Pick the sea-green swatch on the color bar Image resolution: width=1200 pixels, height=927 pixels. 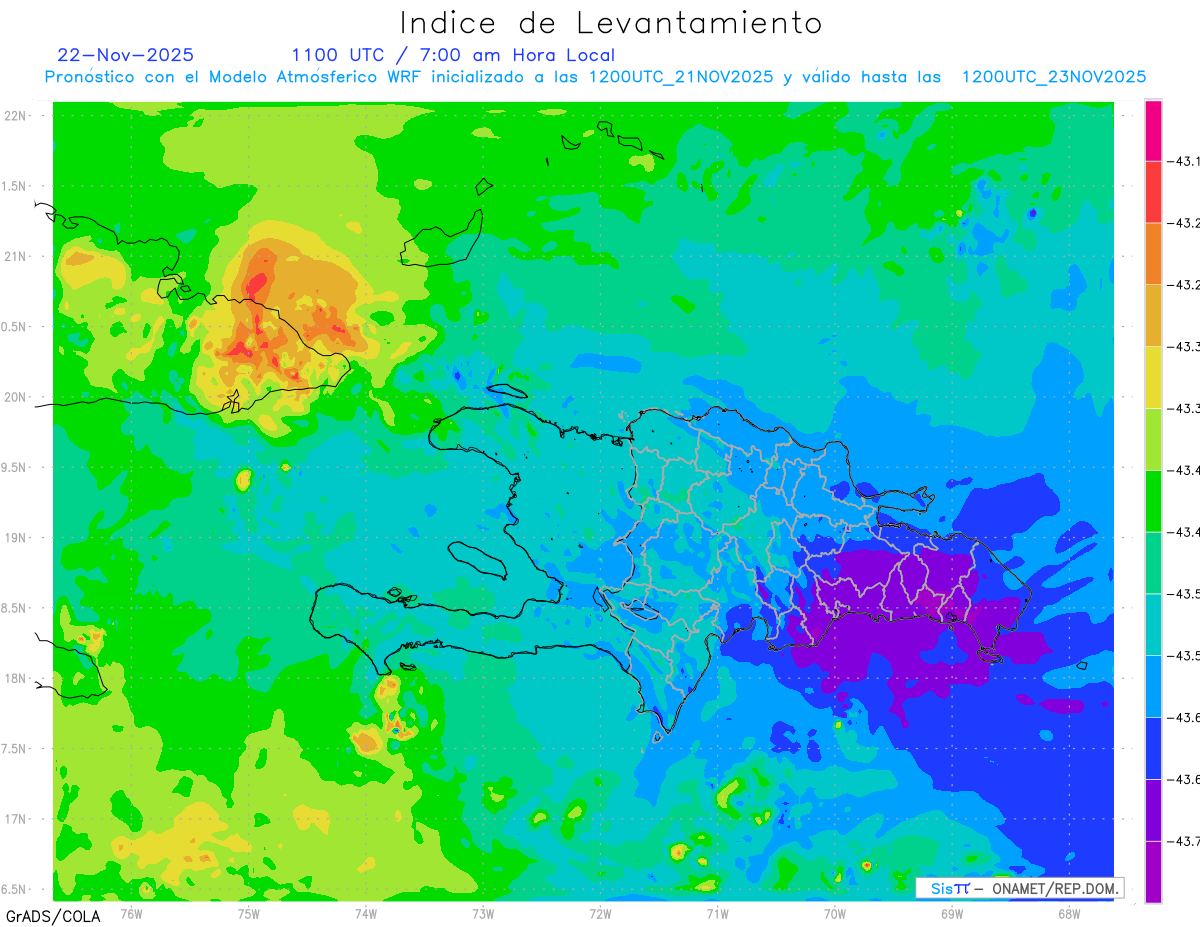pyautogui.click(x=1153, y=564)
